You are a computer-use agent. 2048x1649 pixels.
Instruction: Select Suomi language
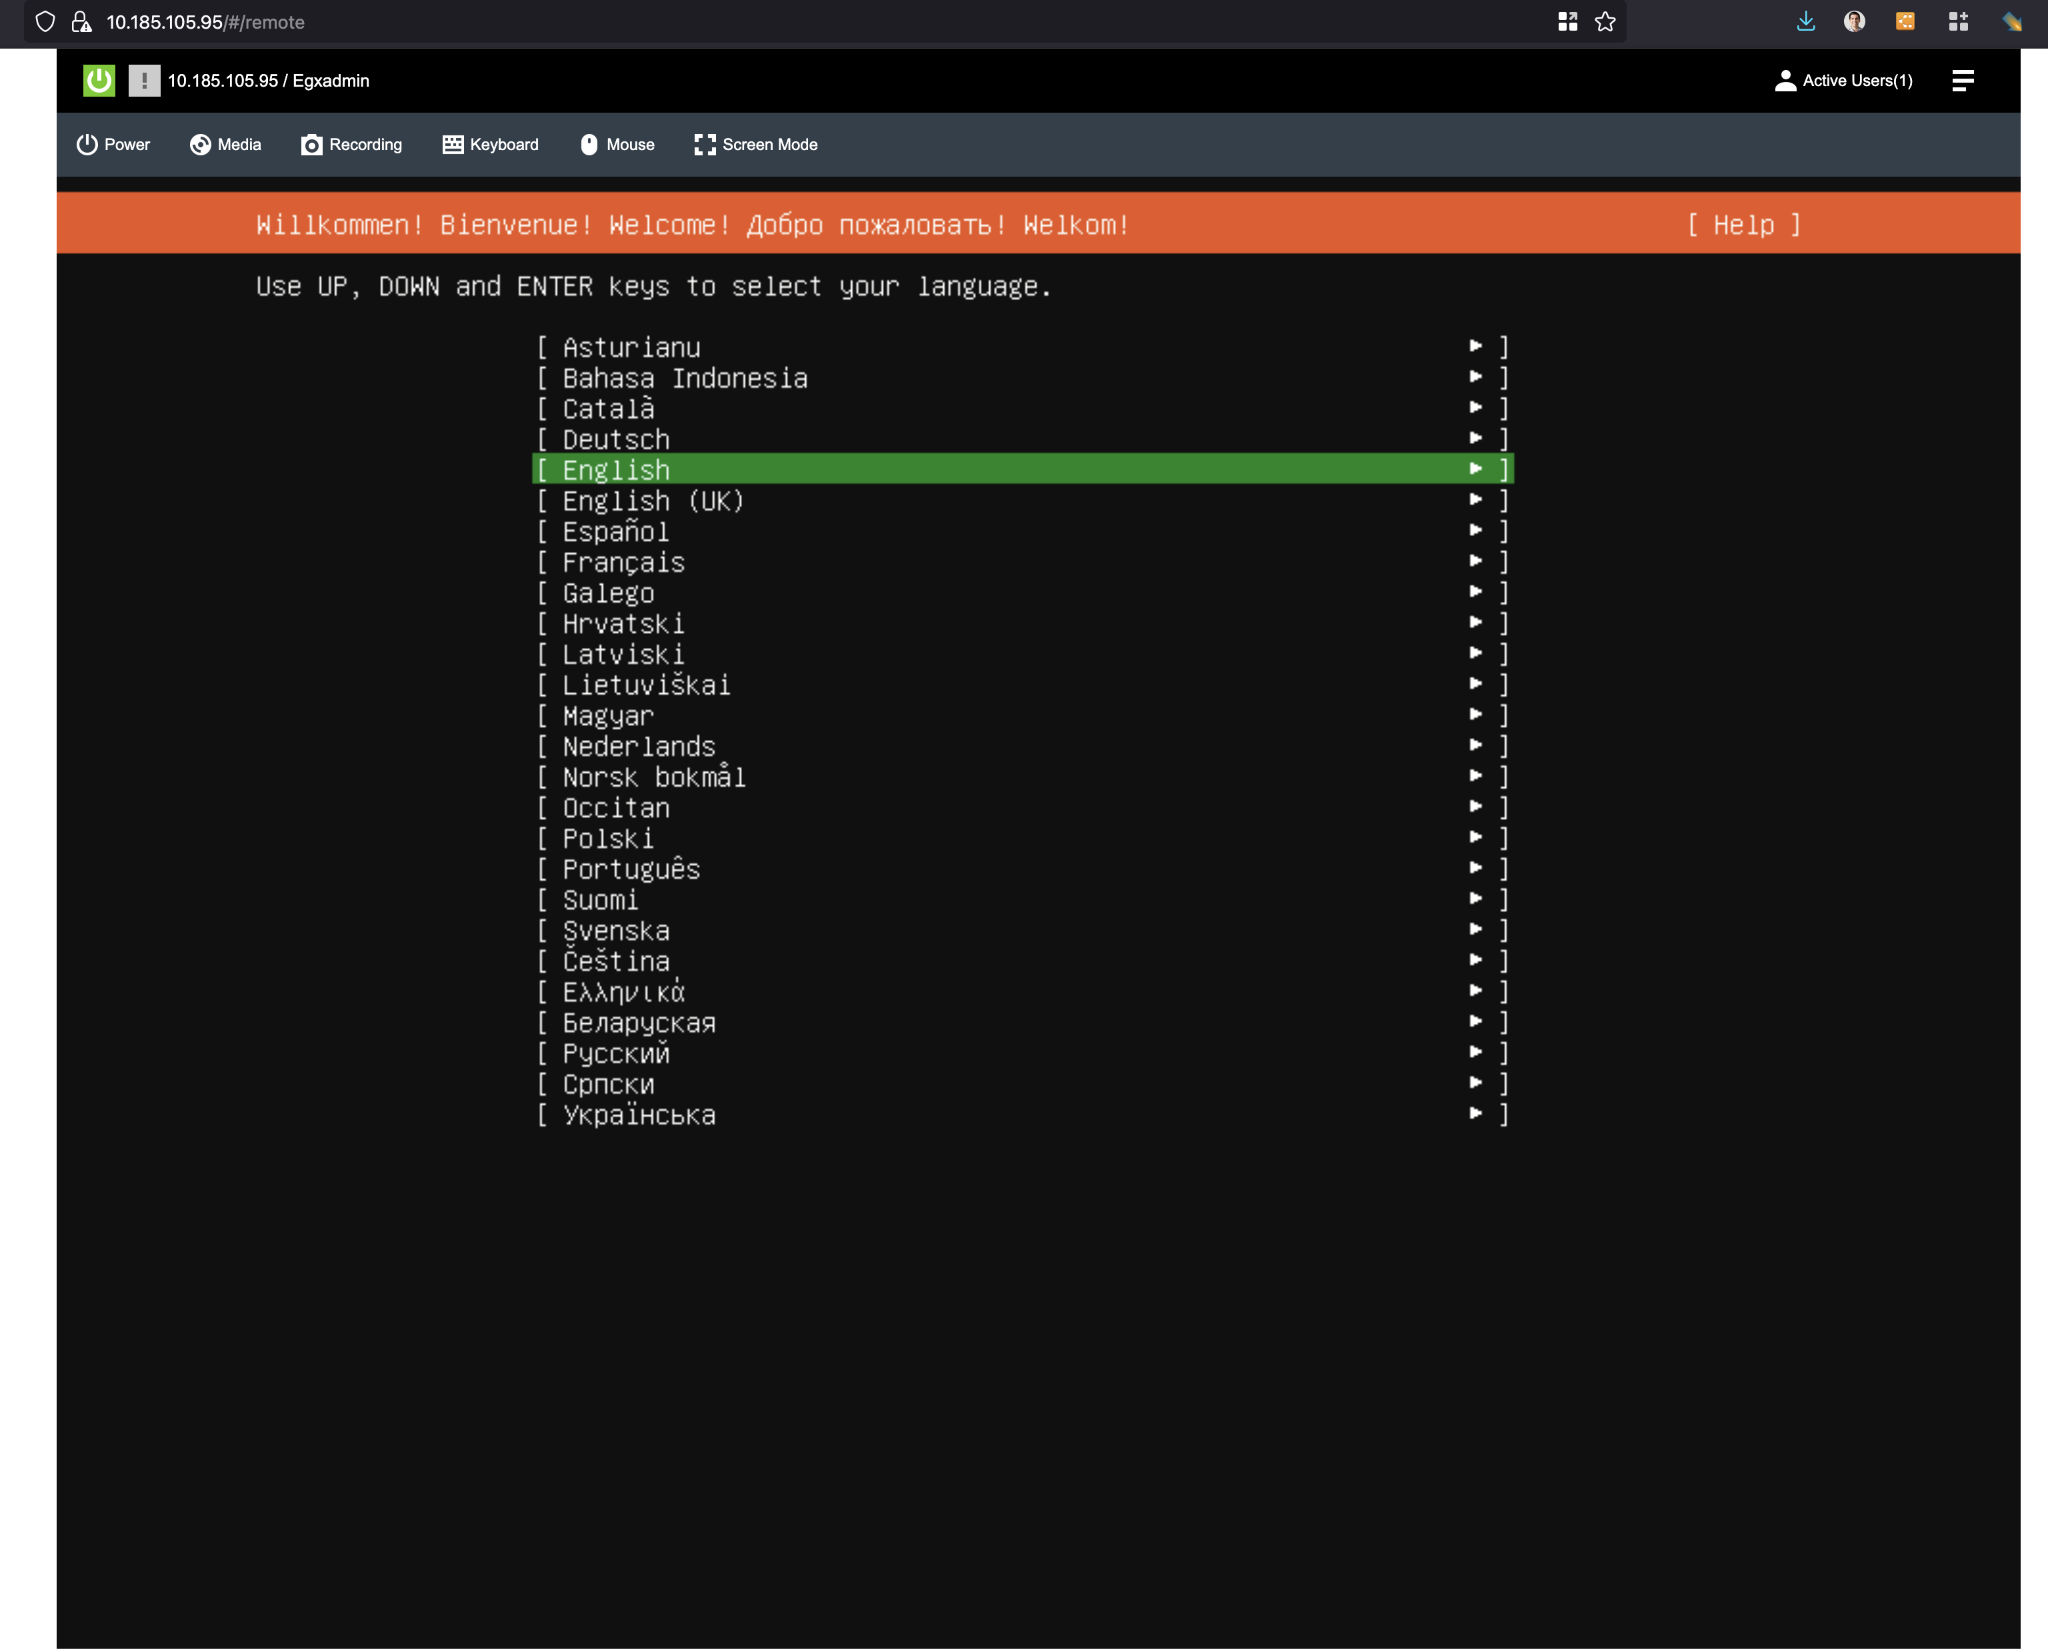point(1022,900)
